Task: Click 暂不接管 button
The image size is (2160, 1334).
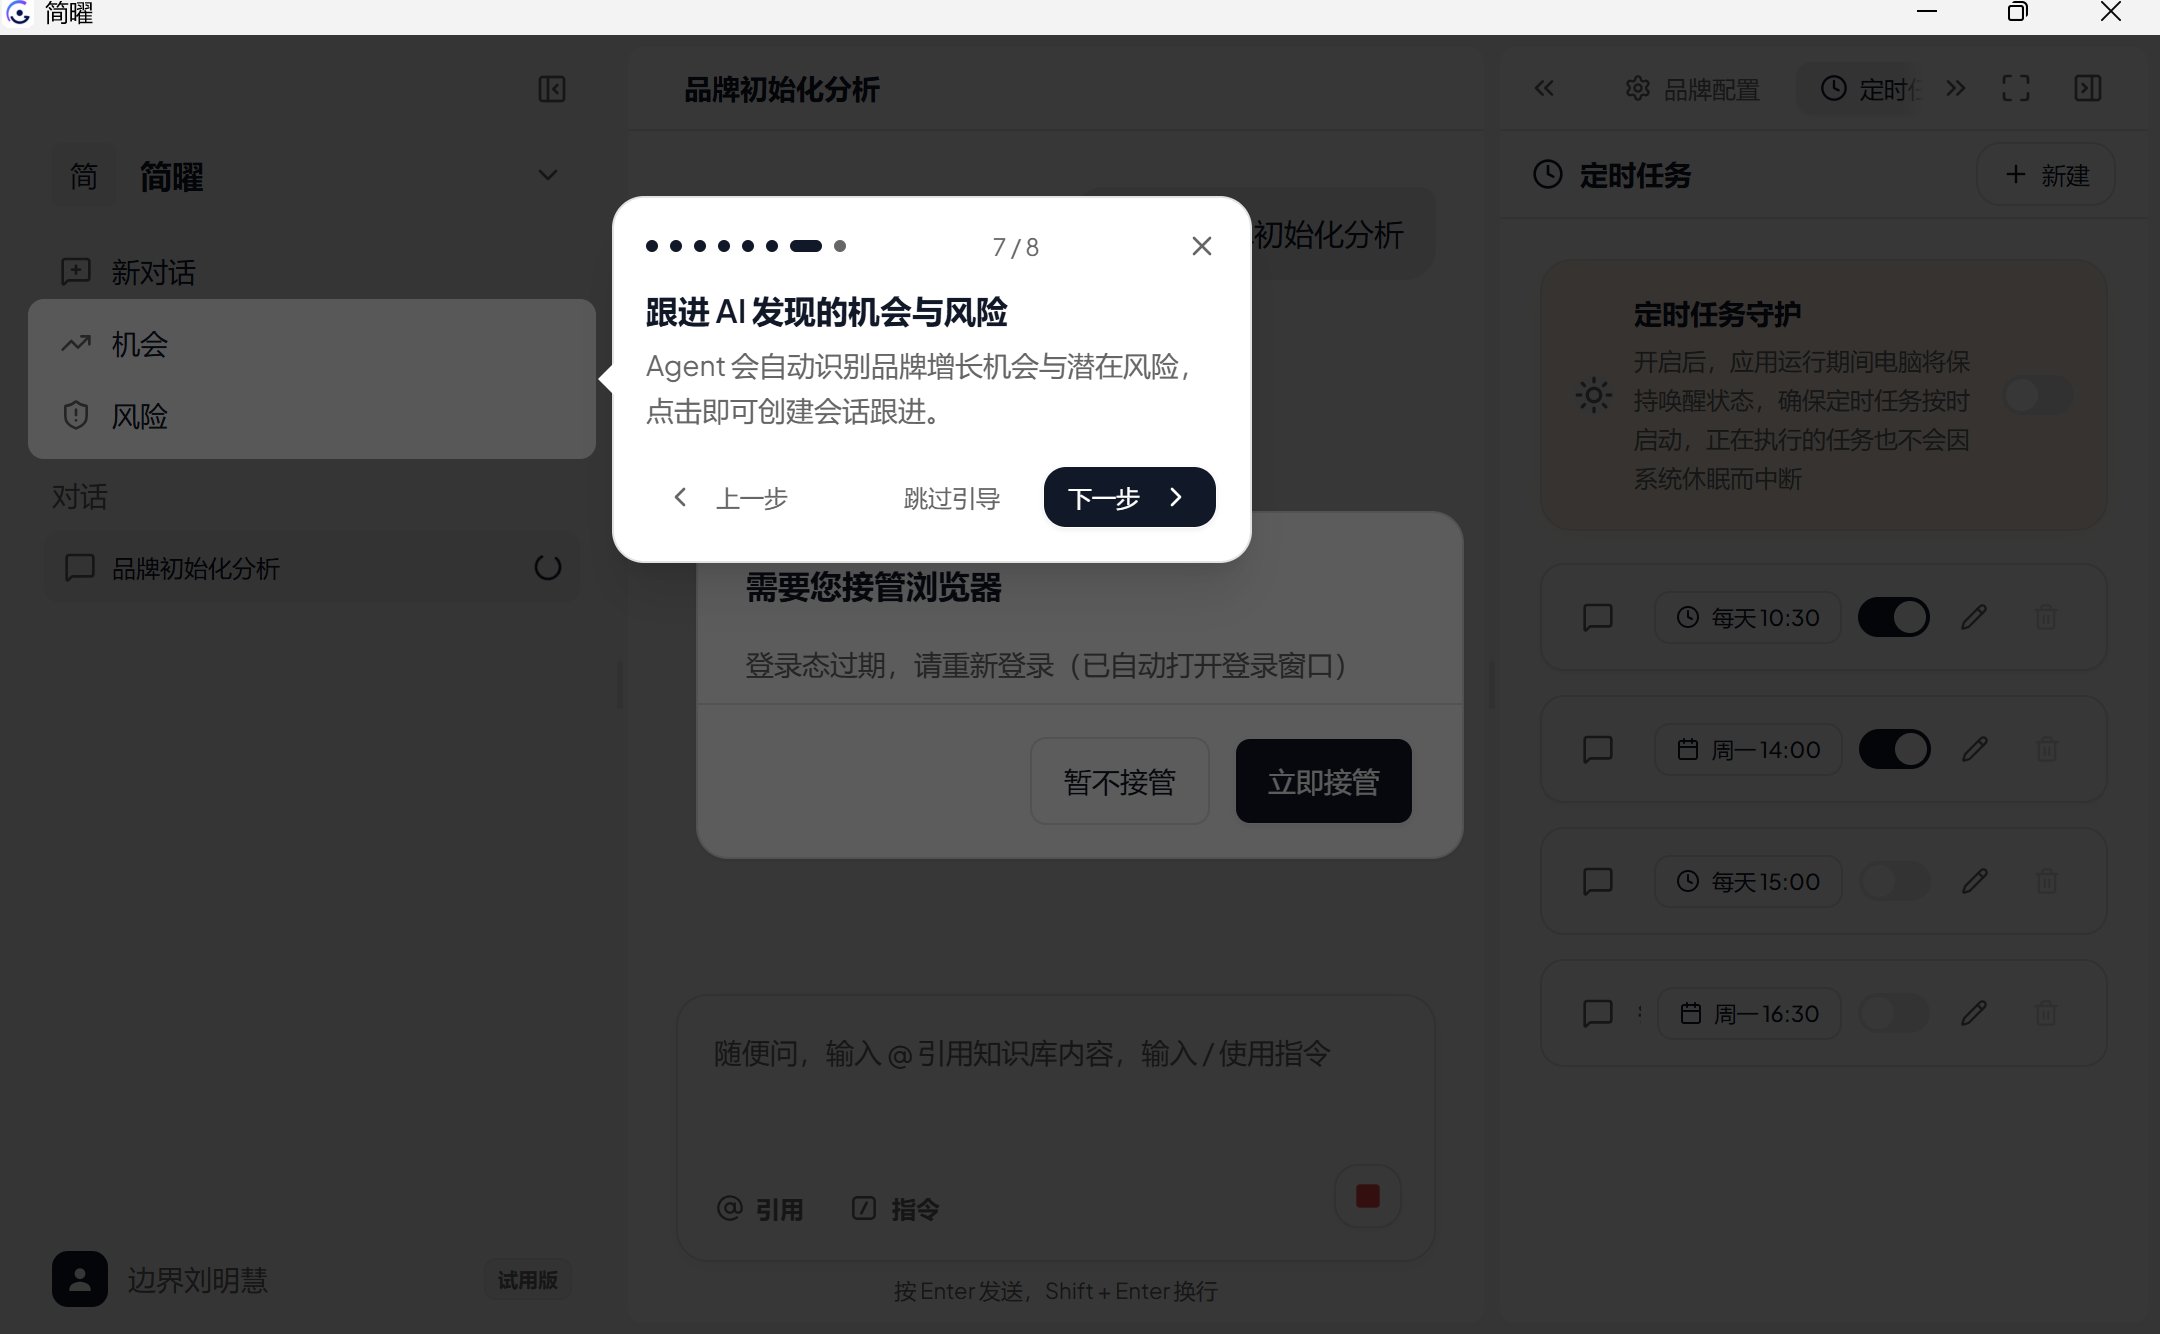Action: 1119,781
